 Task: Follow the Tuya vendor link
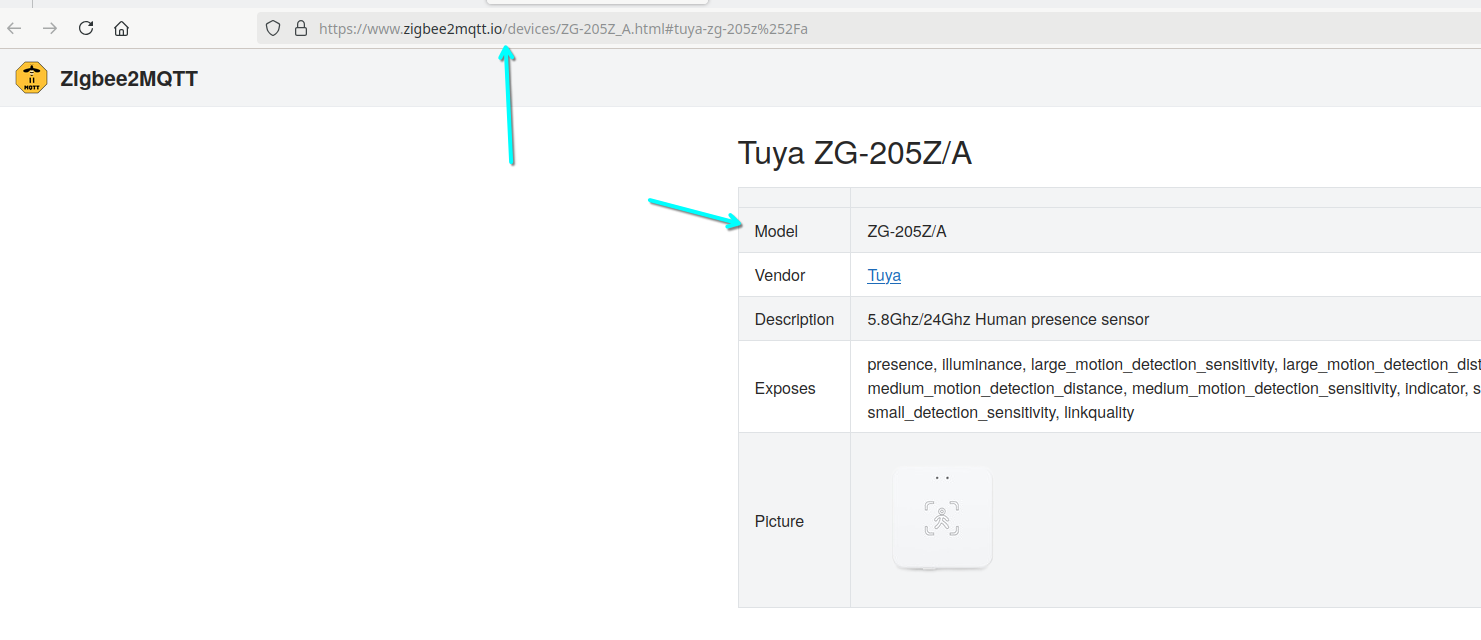click(x=884, y=275)
